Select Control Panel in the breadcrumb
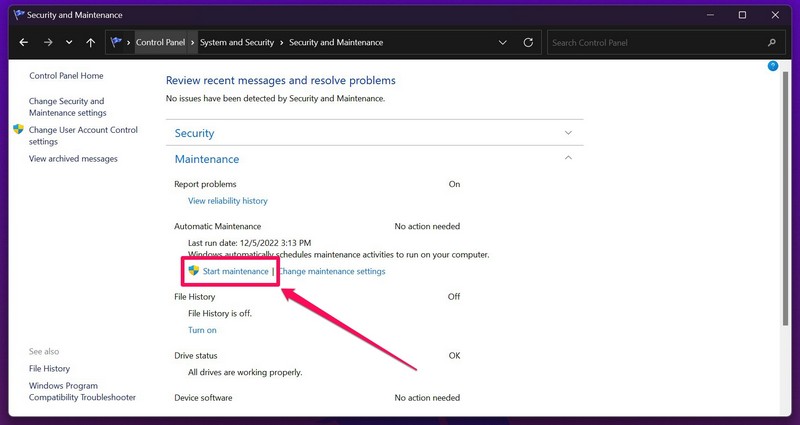The image size is (800, 425). (x=162, y=43)
